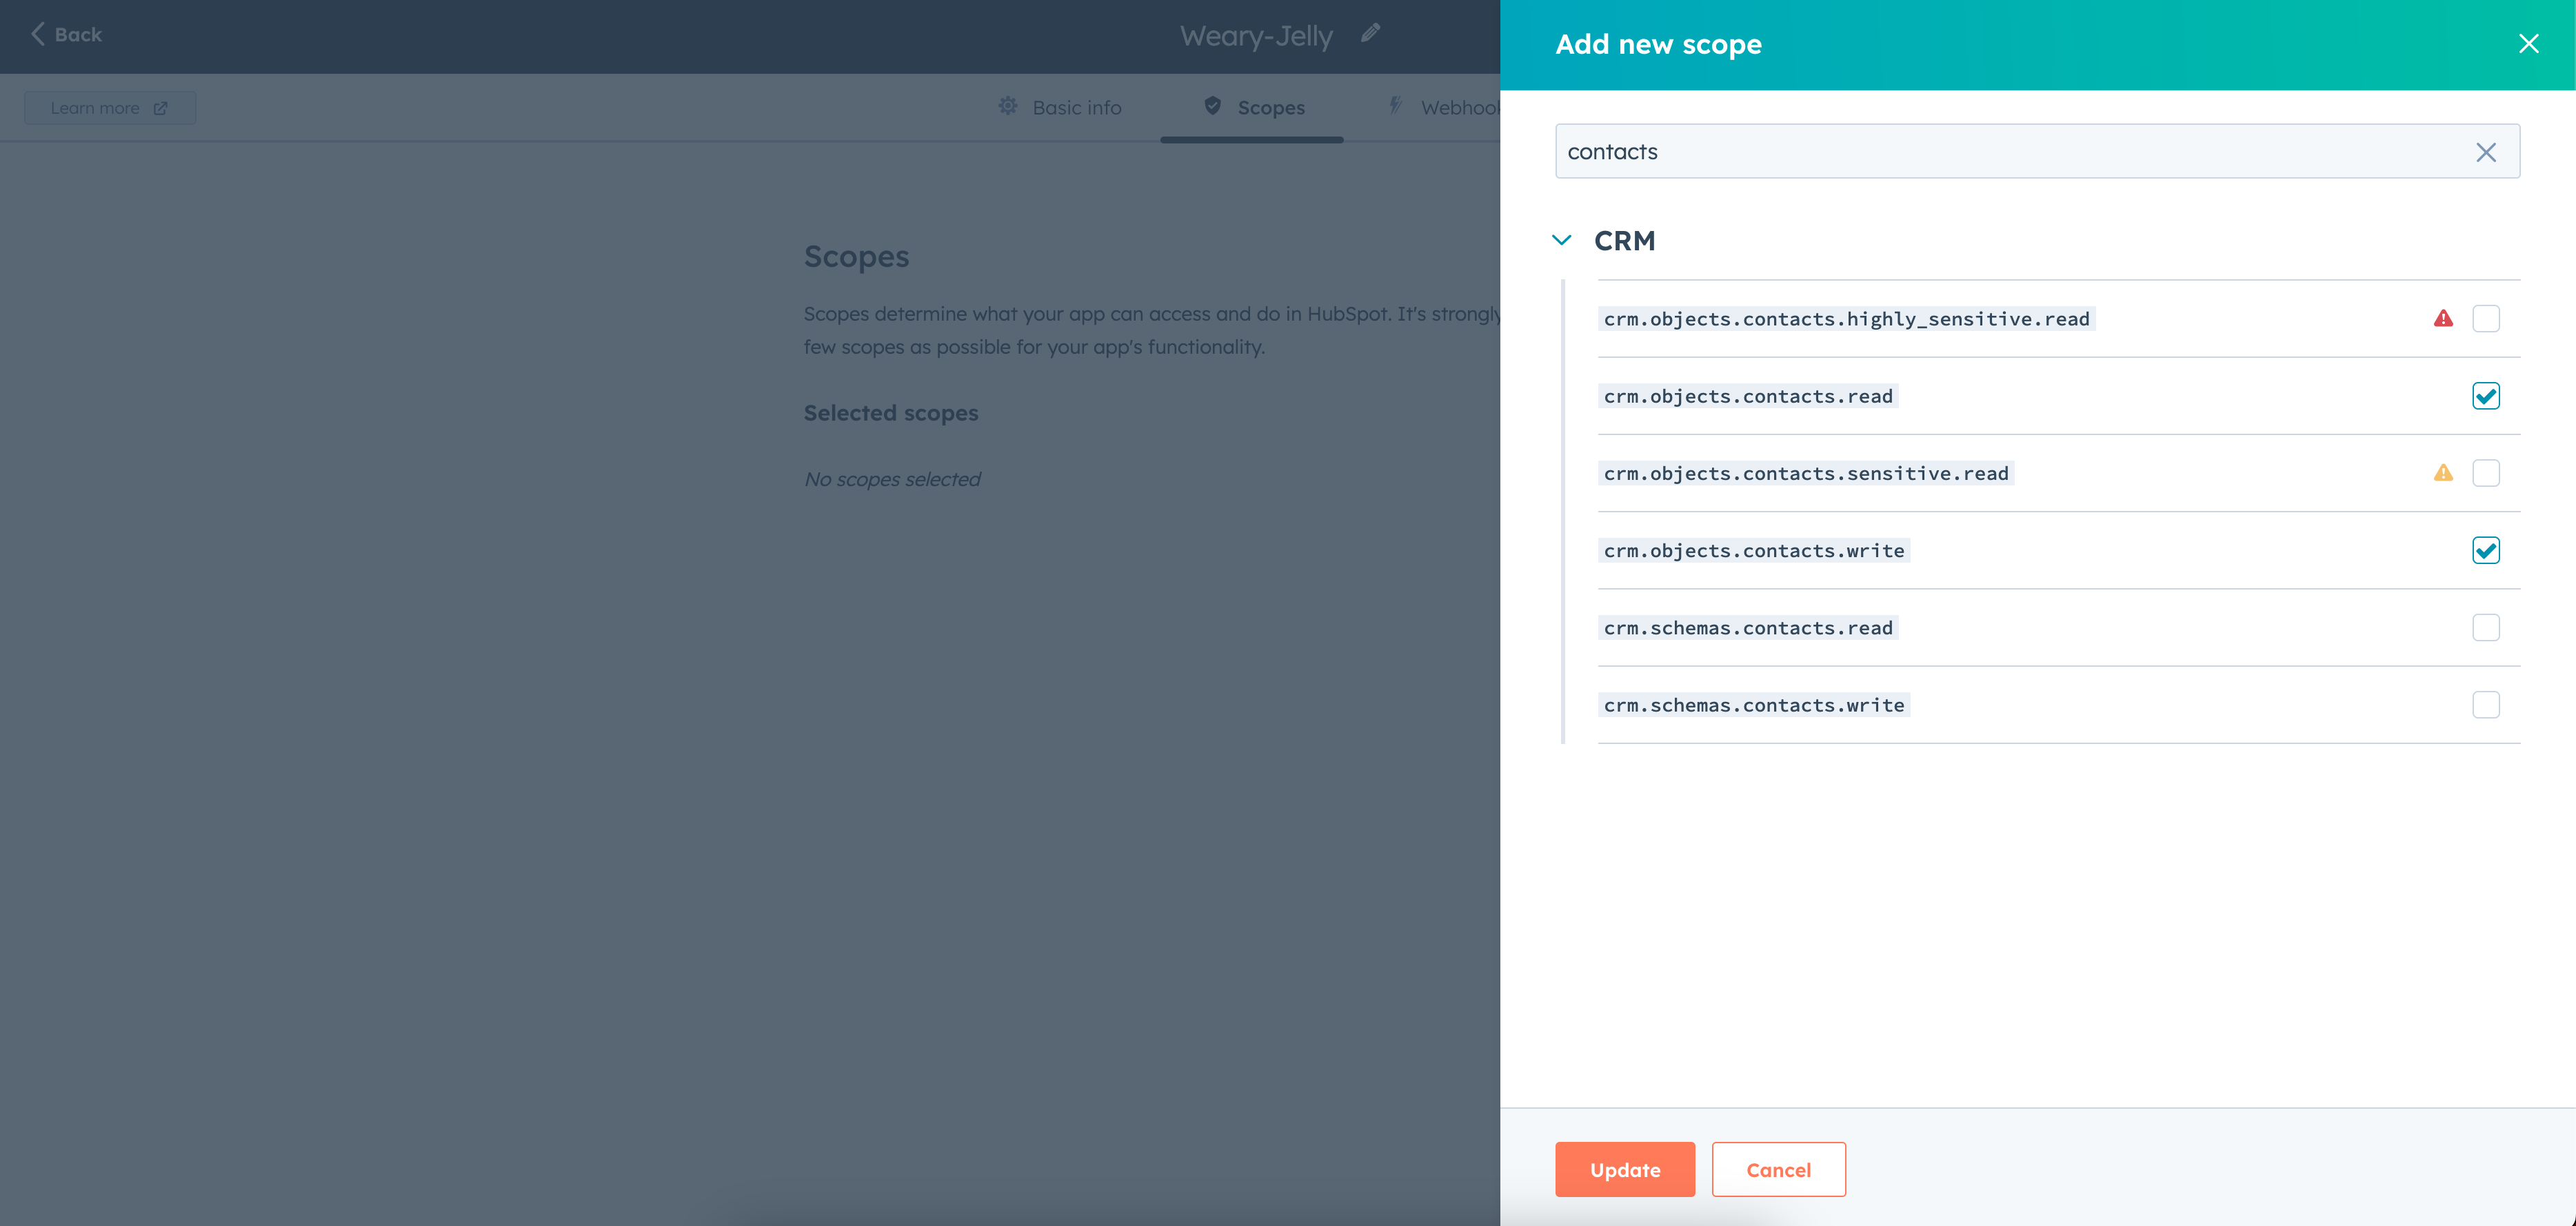
Task: Click the Back arrow icon
Action: click(38, 34)
